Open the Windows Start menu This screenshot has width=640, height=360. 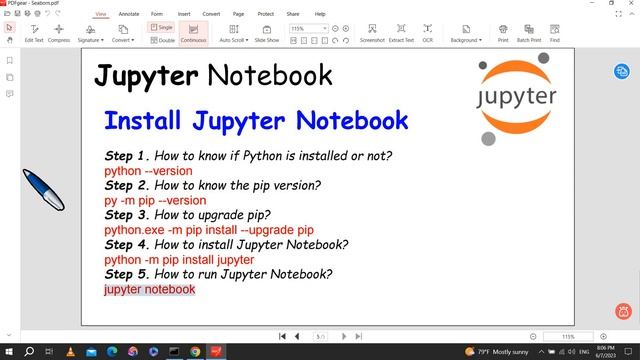(9, 351)
